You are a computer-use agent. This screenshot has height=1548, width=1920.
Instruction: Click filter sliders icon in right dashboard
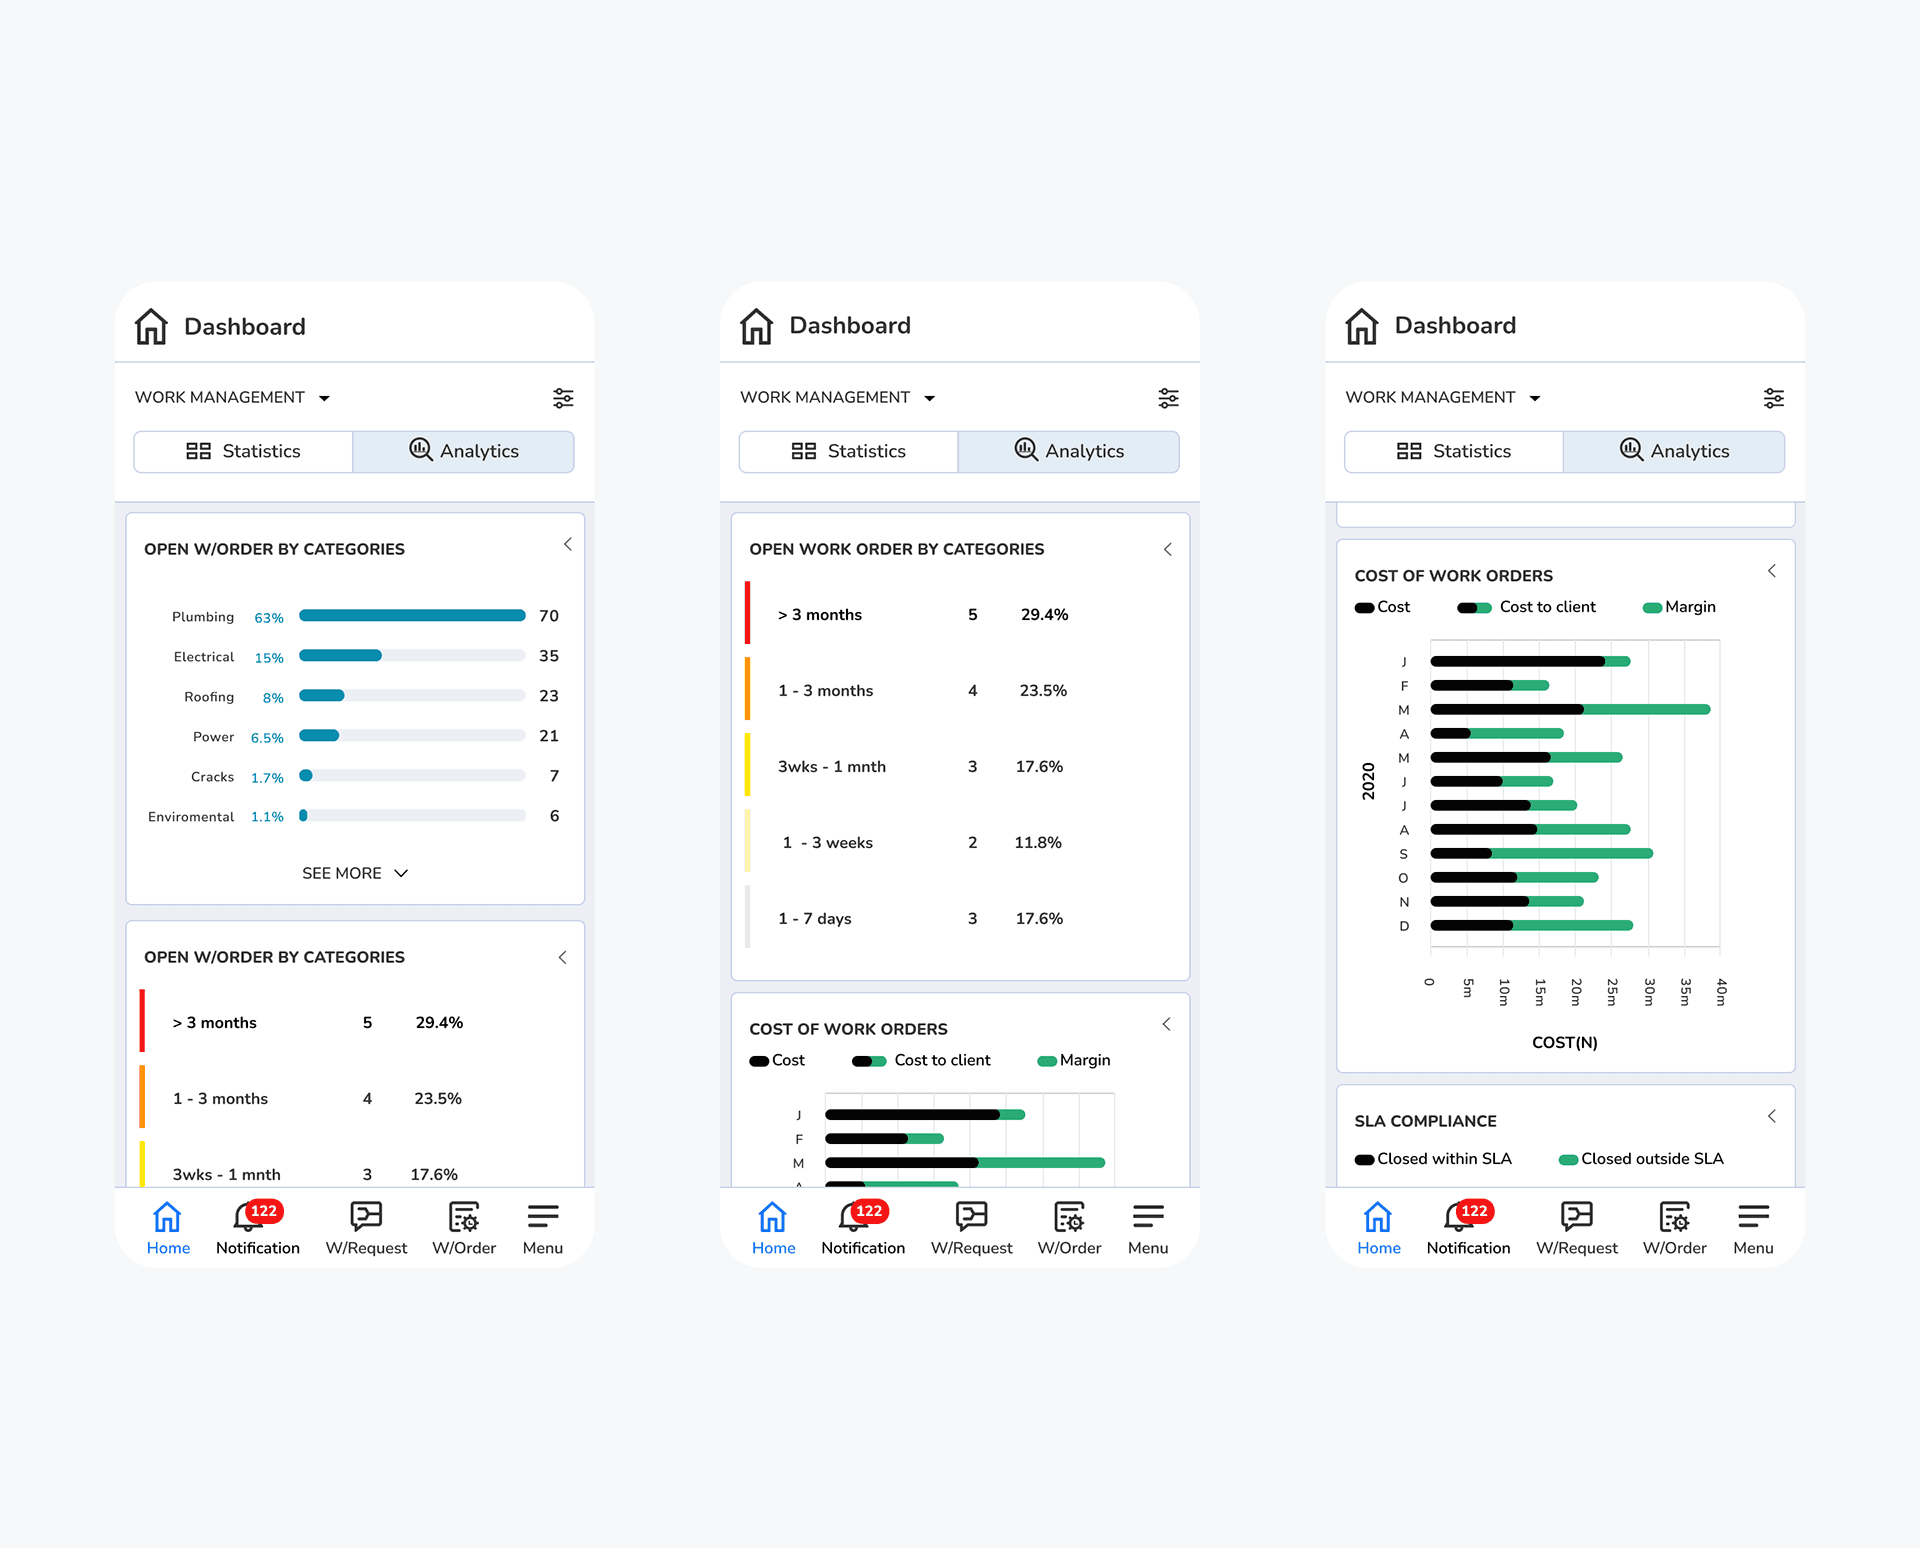click(x=1773, y=398)
